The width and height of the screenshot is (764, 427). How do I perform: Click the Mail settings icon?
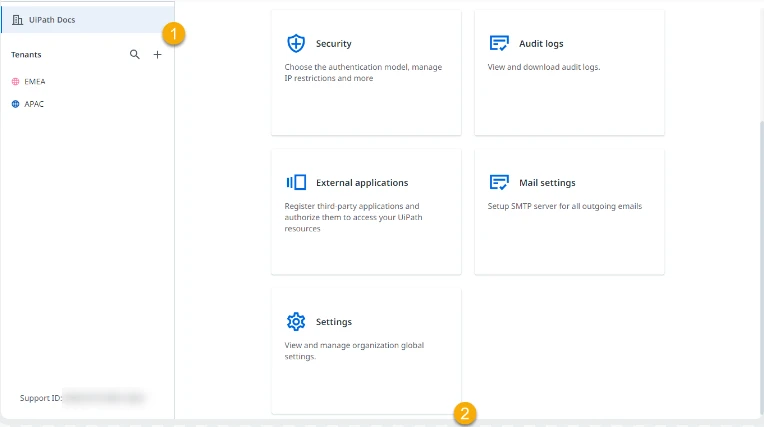[499, 182]
